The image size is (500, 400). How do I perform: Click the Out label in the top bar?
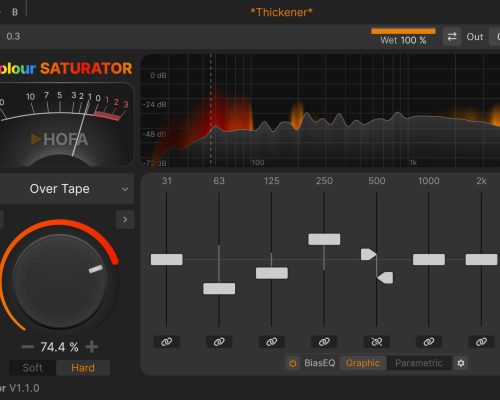475,37
